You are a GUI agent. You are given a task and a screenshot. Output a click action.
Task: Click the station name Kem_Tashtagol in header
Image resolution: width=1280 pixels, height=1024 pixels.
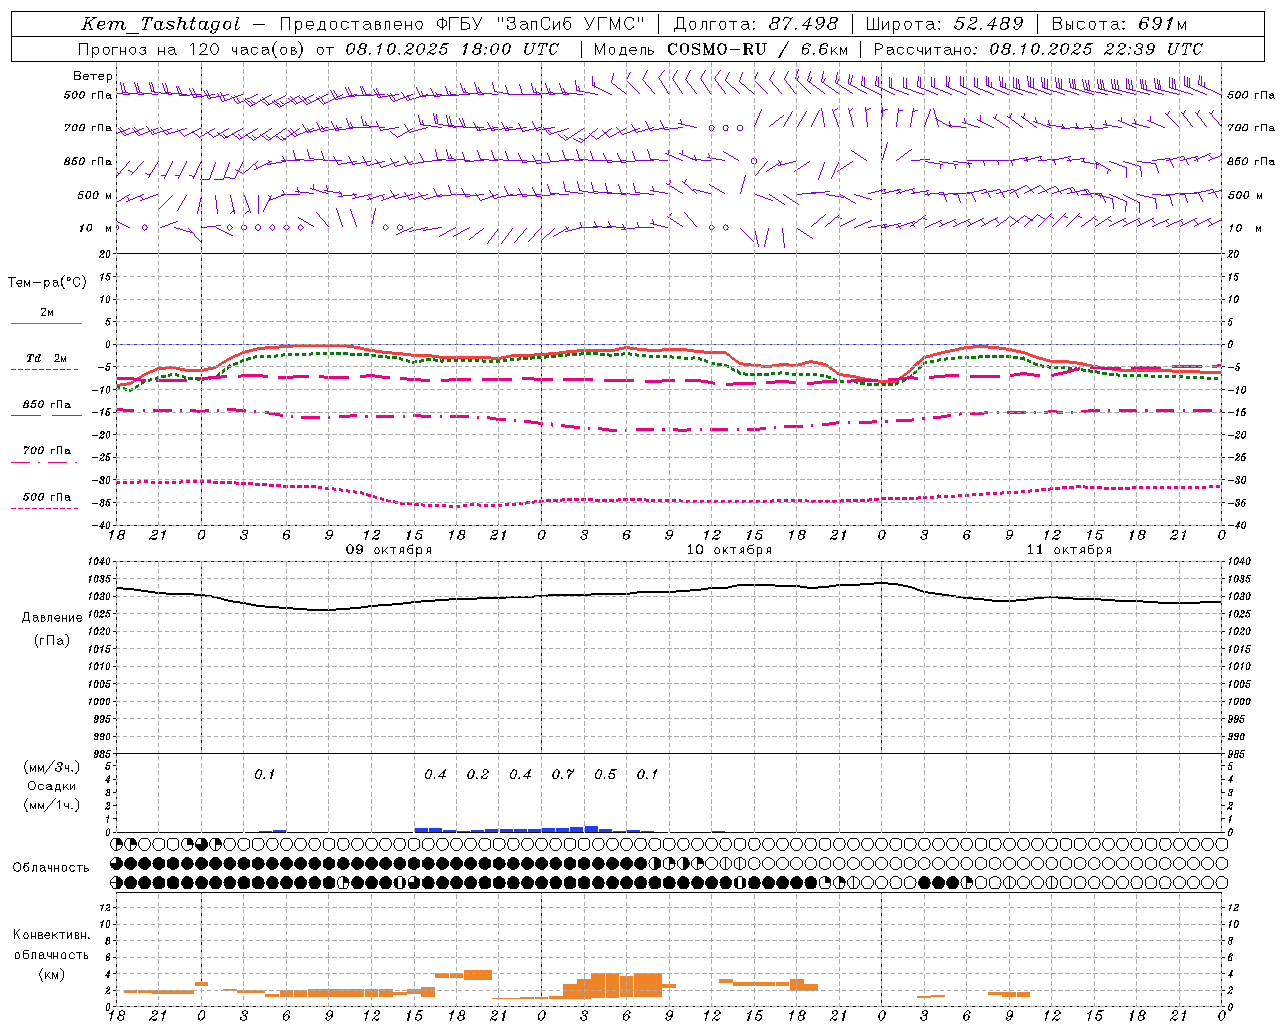click(160, 24)
